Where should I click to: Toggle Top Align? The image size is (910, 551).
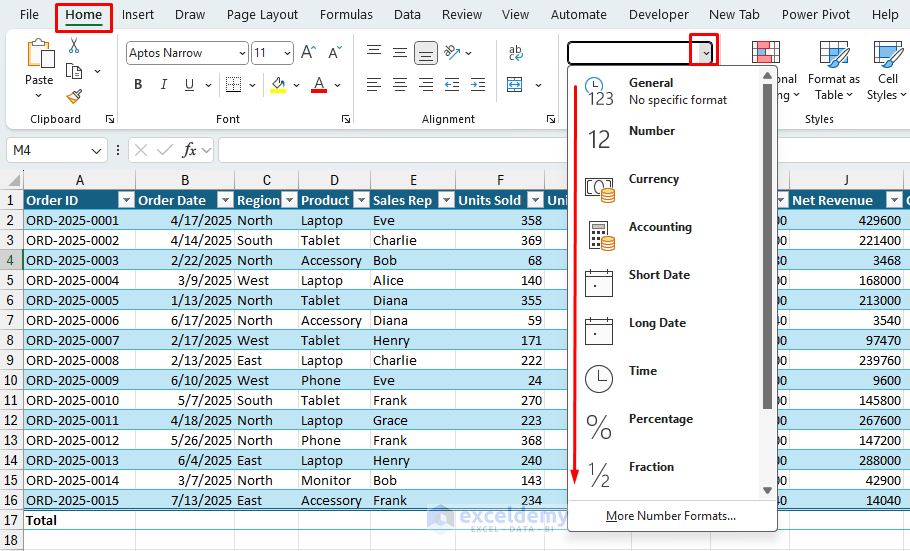pyautogui.click(x=374, y=53)
